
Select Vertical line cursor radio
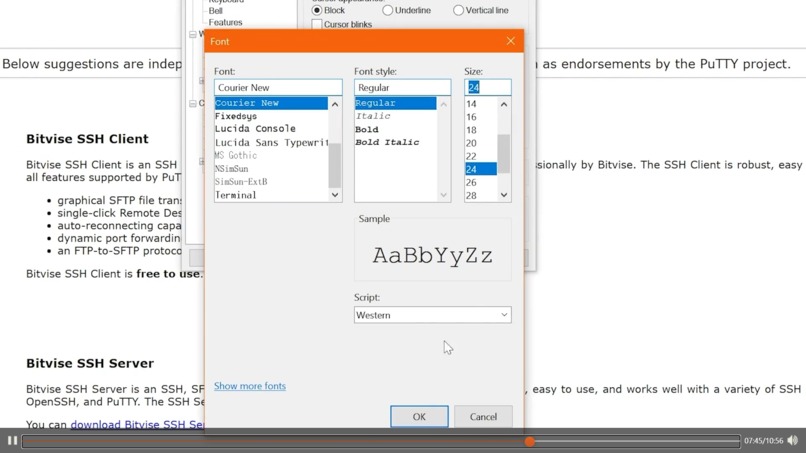[x=459, y=10]
